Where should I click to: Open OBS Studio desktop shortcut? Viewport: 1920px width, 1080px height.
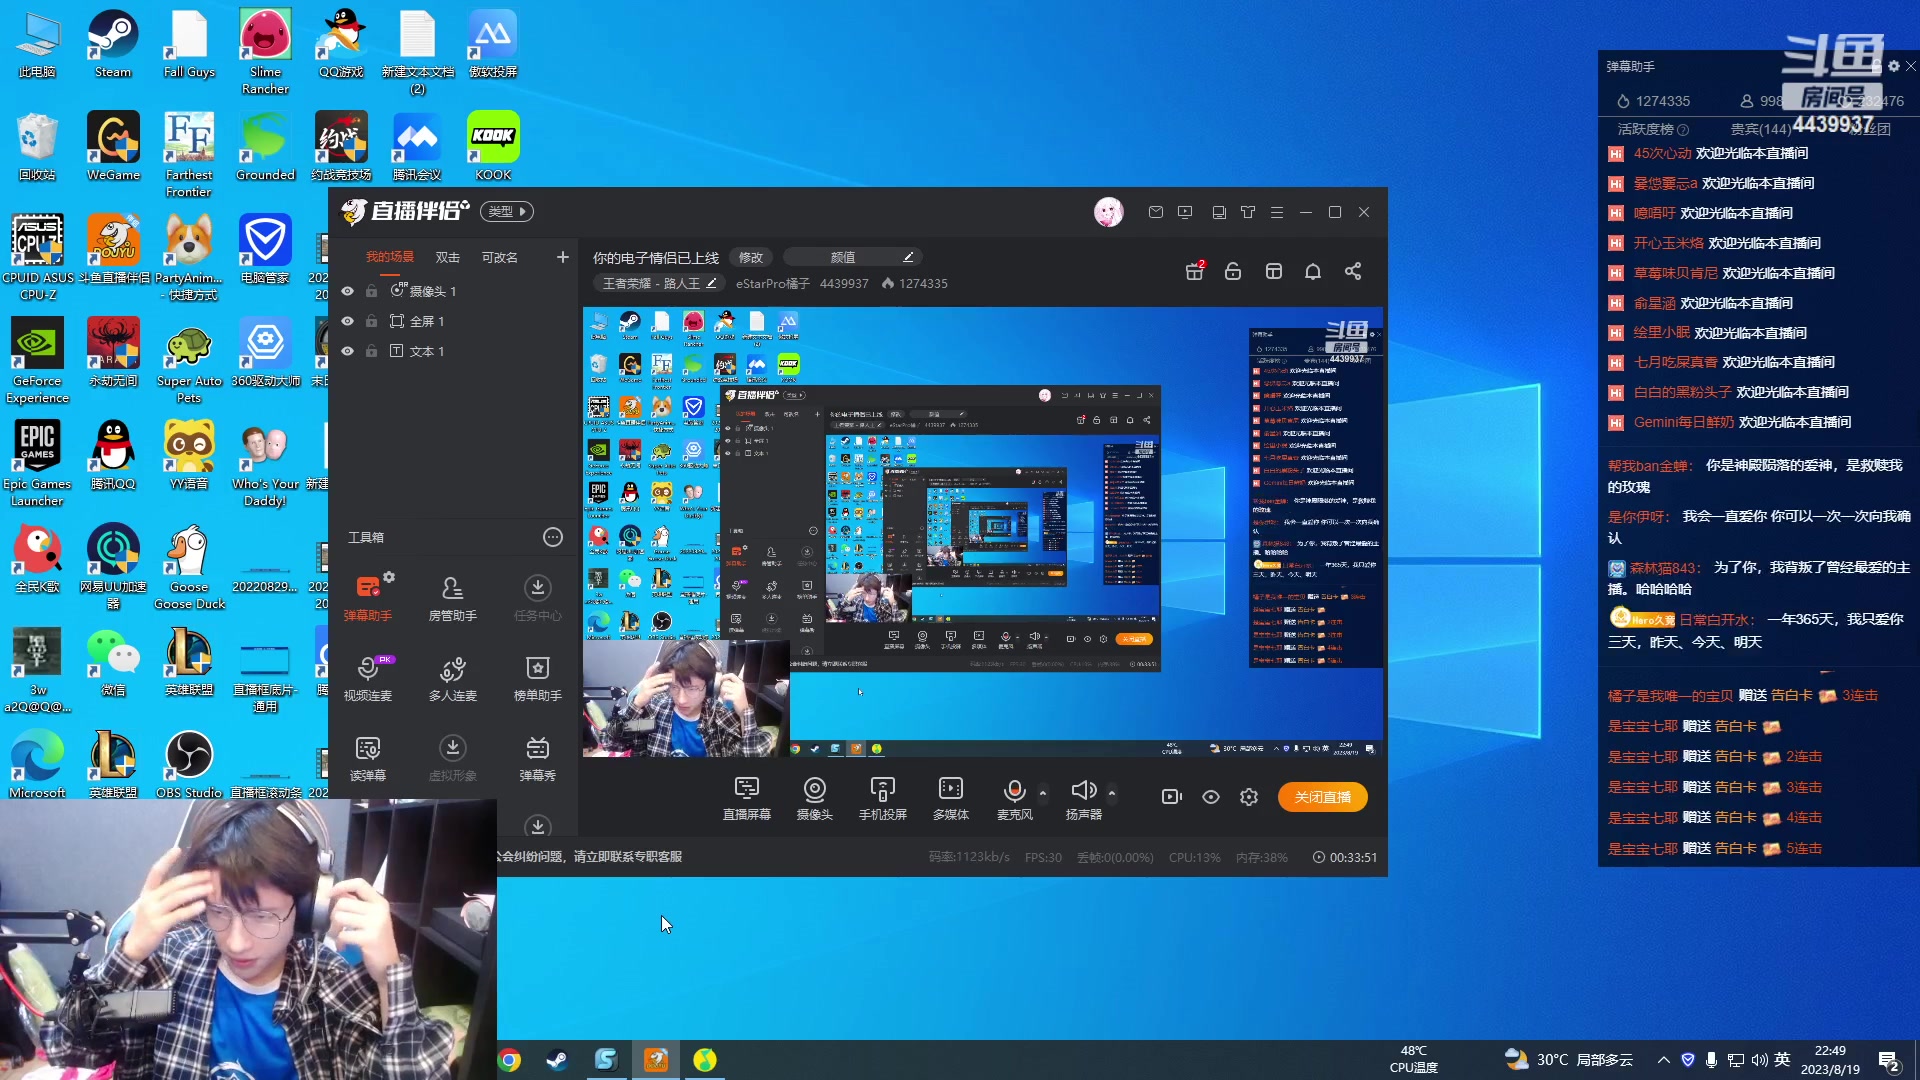pos(189,764)
